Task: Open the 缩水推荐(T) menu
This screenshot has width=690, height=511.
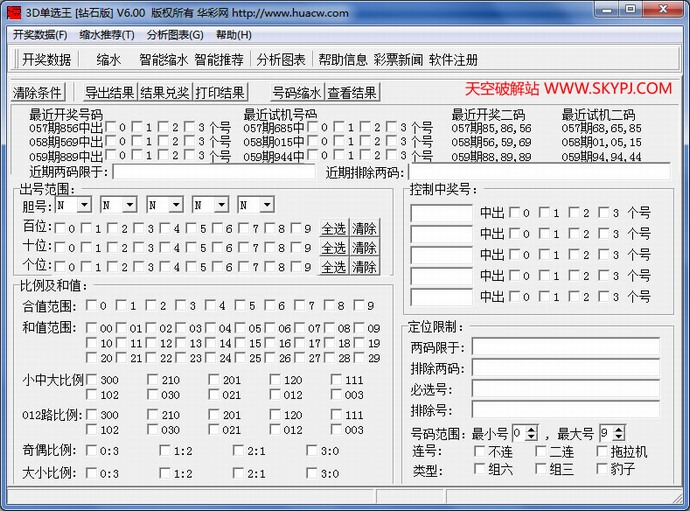Action: (x=107, y=34)
